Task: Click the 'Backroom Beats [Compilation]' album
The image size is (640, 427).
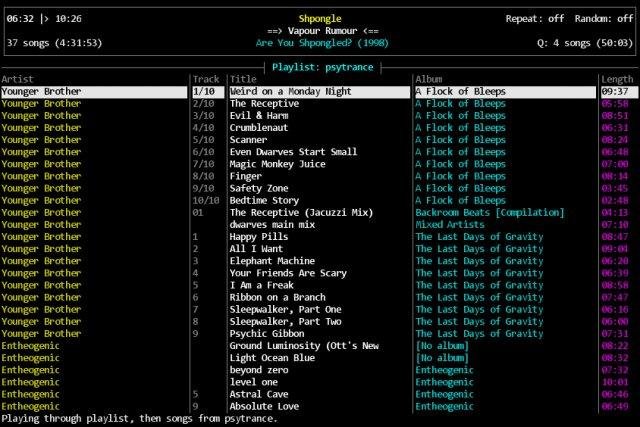Action: point(490,213)
